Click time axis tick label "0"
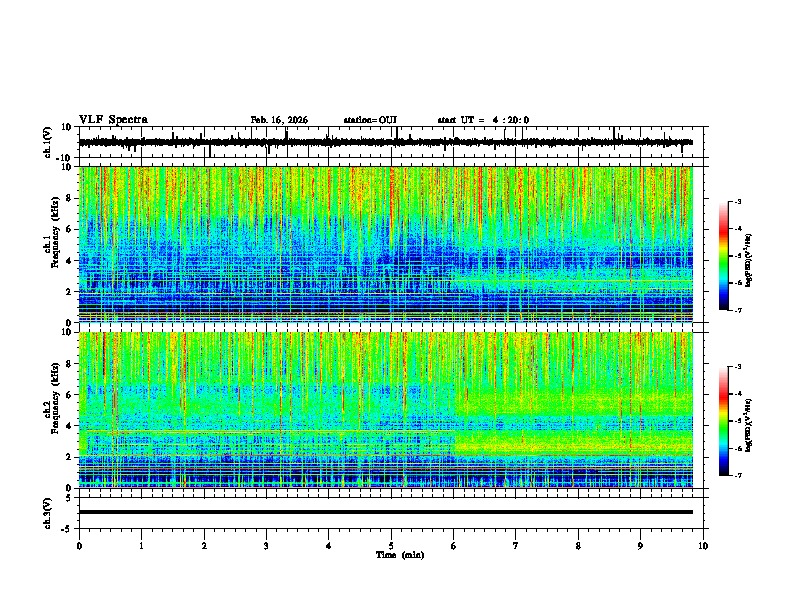Viewport: 792px width, 612px height. point(79,546)
